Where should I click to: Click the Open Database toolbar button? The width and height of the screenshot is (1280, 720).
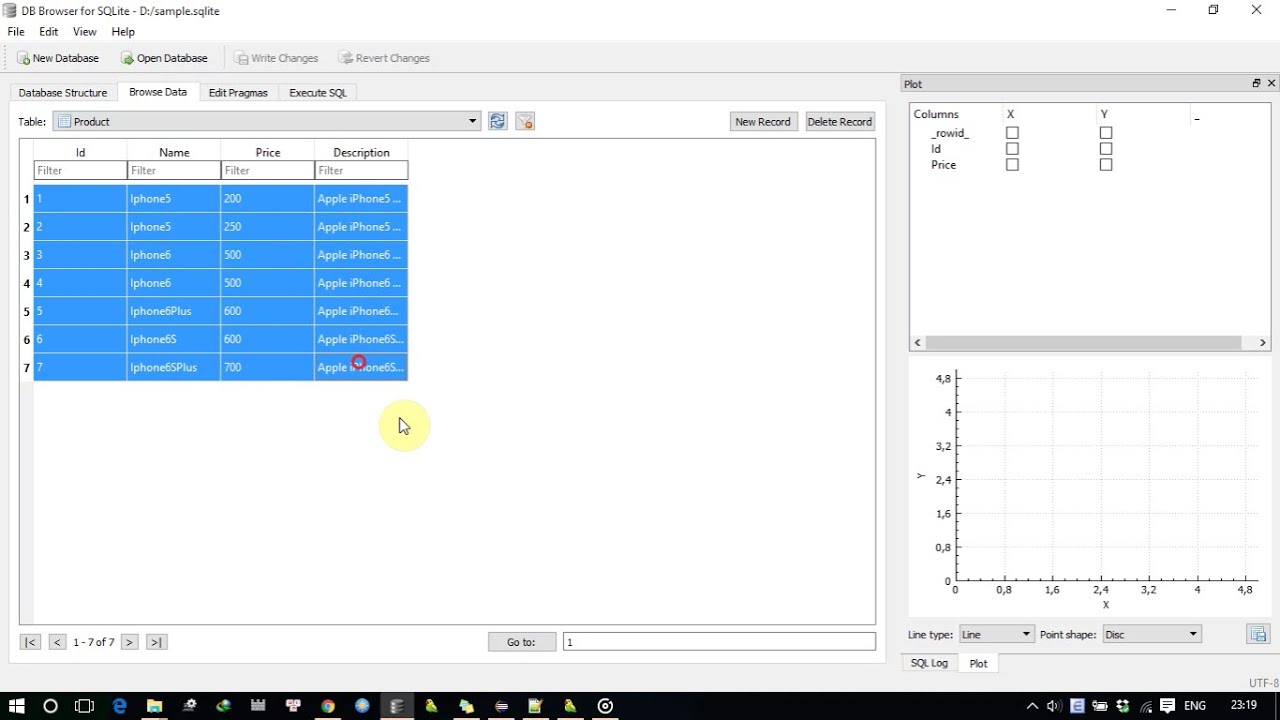164,58
